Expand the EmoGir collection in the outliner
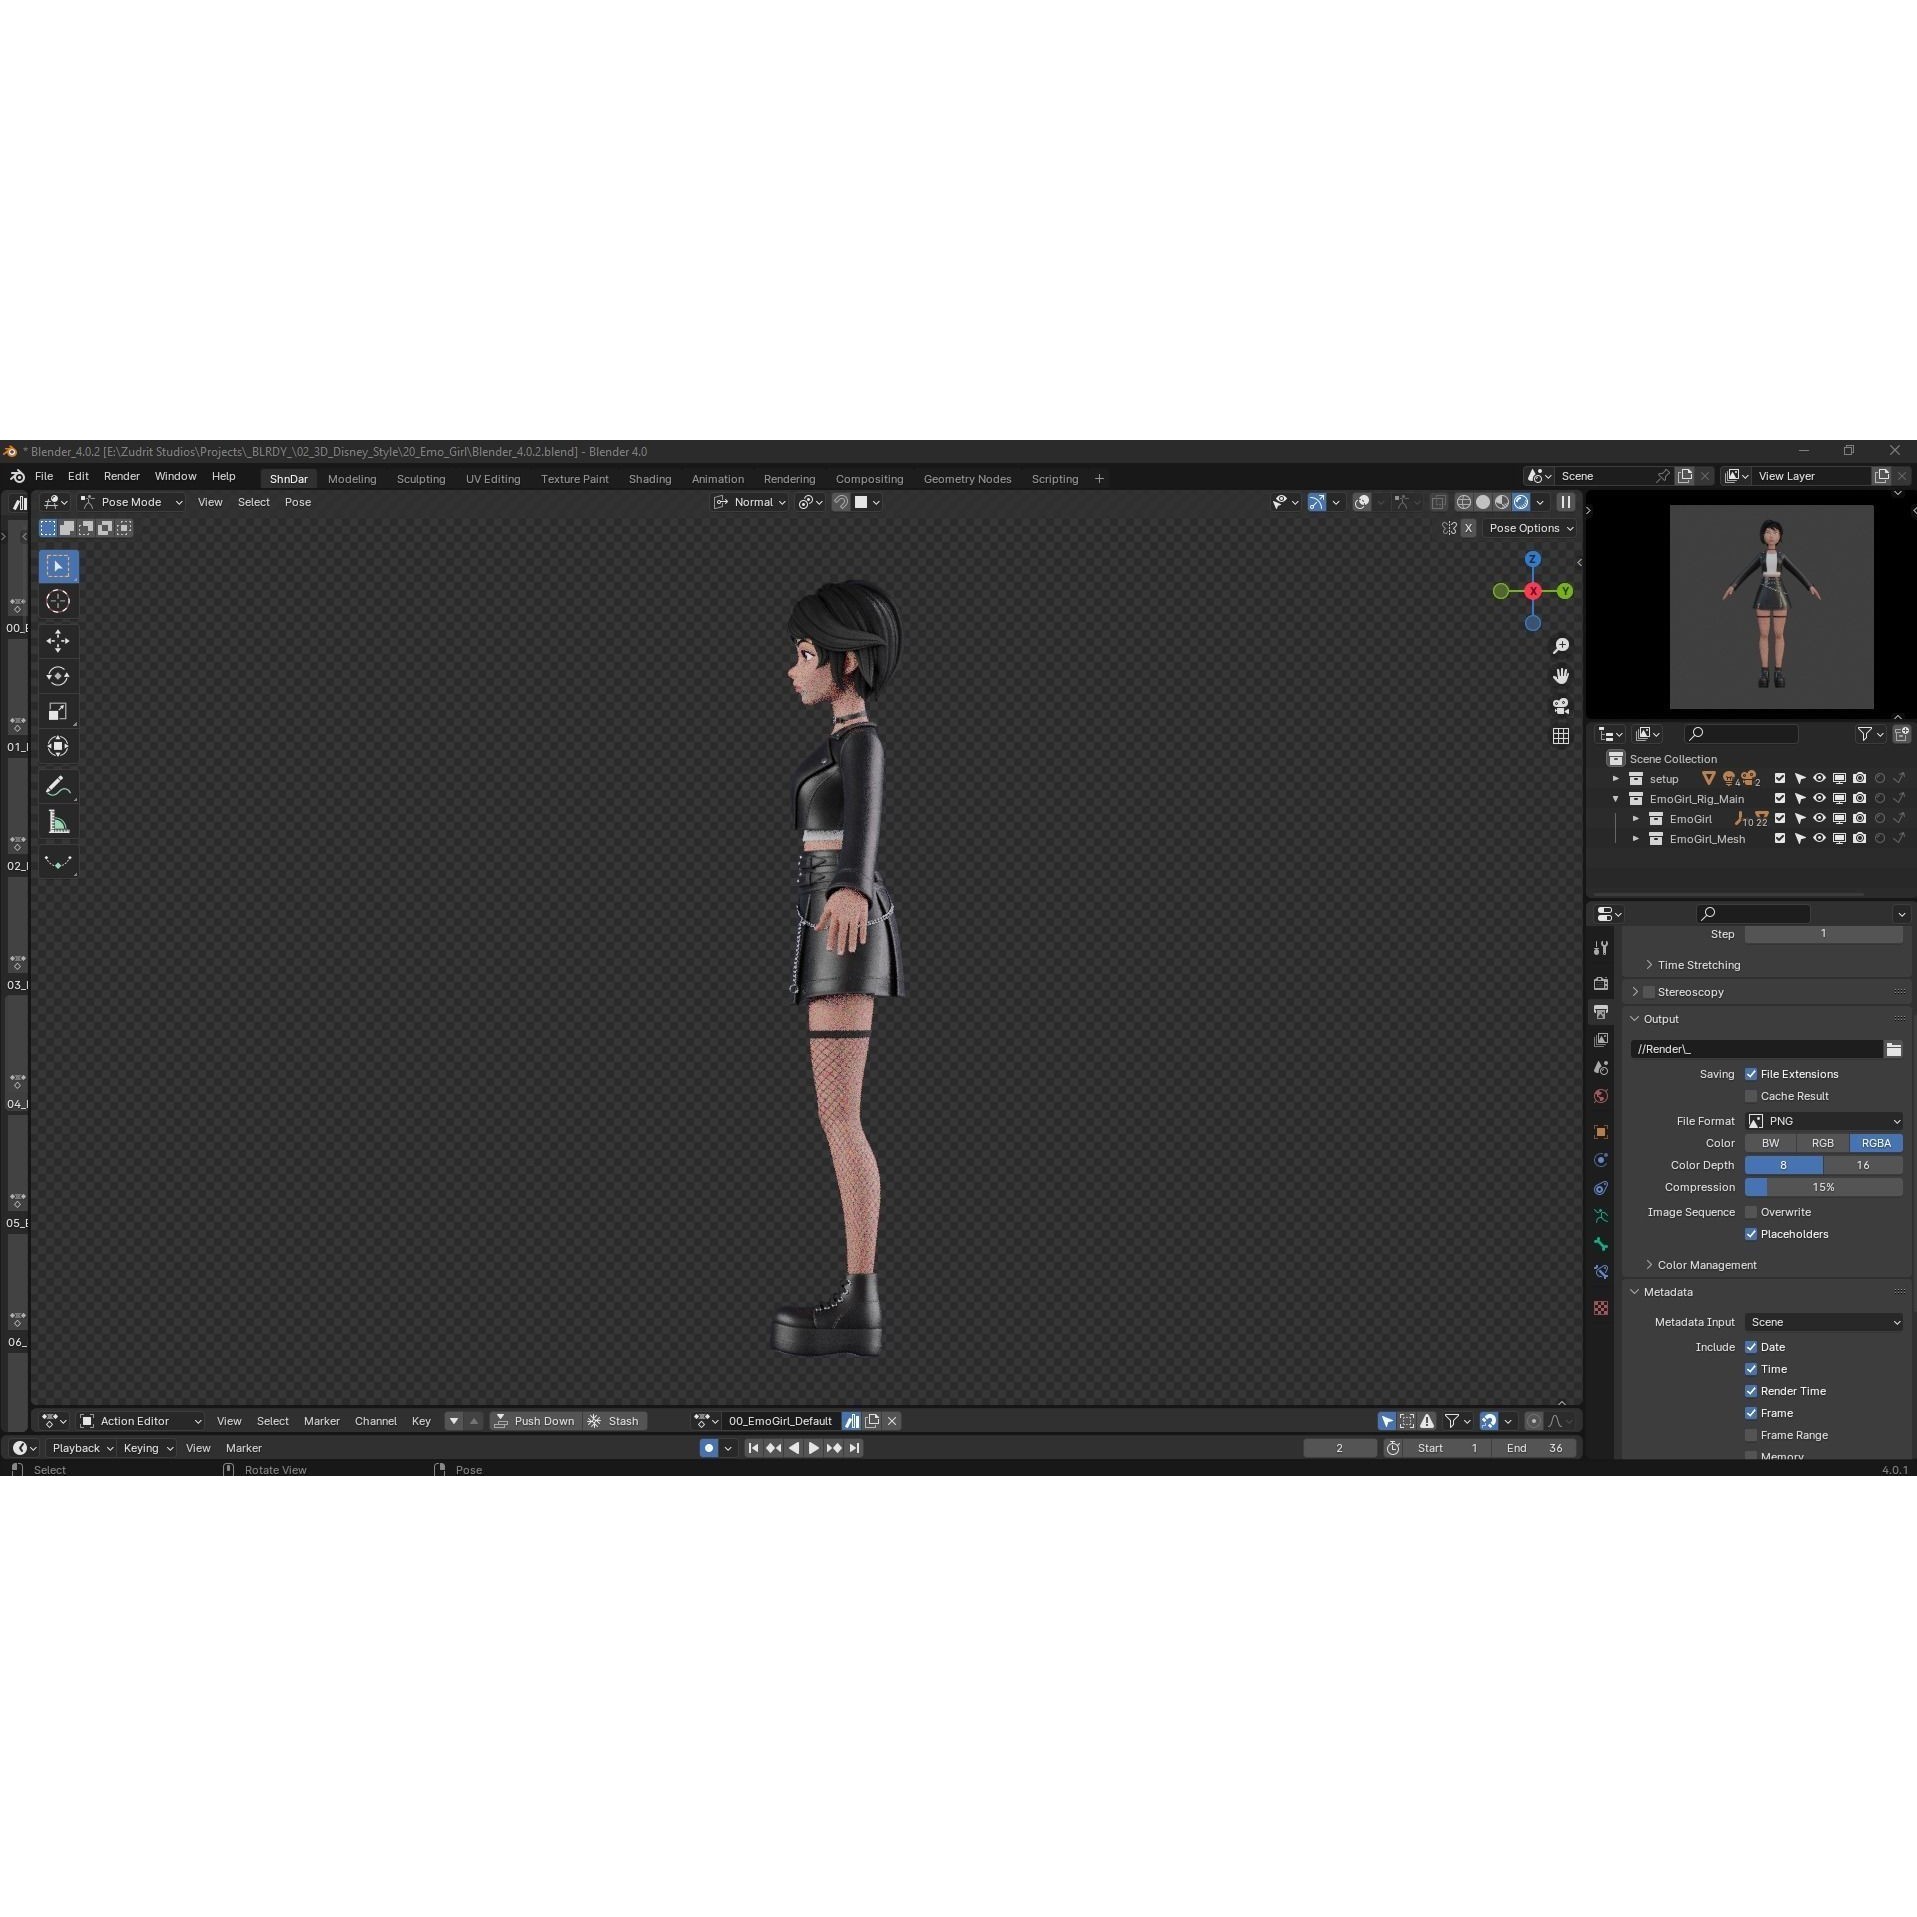 [1636, 818]
